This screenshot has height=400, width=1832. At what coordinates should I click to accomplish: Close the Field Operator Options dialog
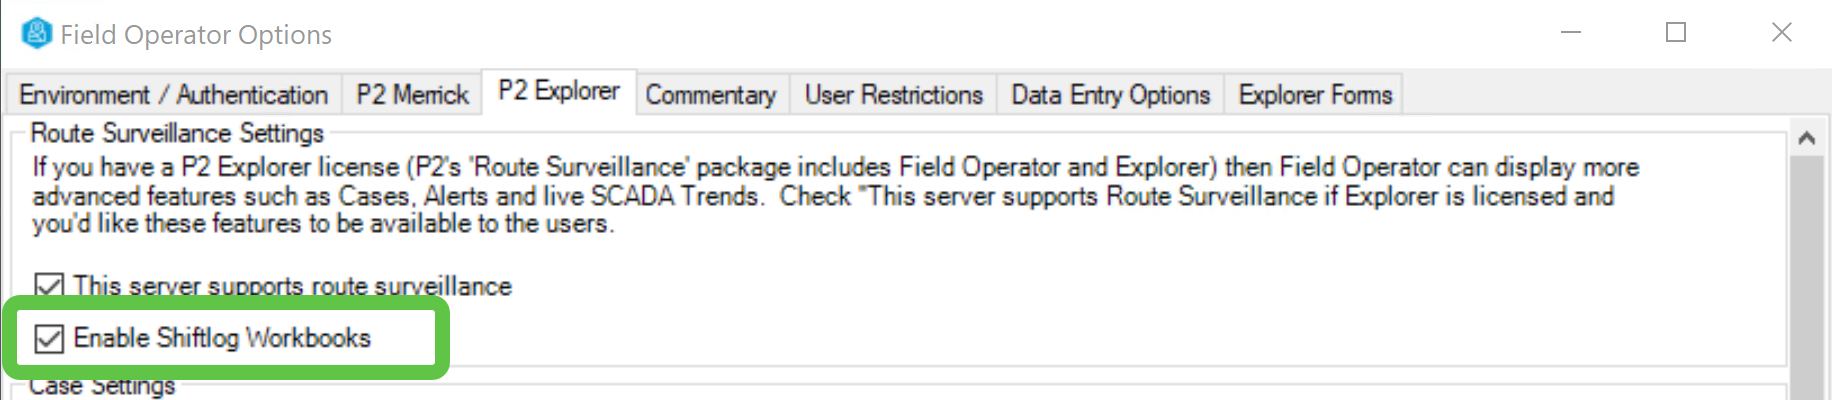click(x=1781, y=33)
